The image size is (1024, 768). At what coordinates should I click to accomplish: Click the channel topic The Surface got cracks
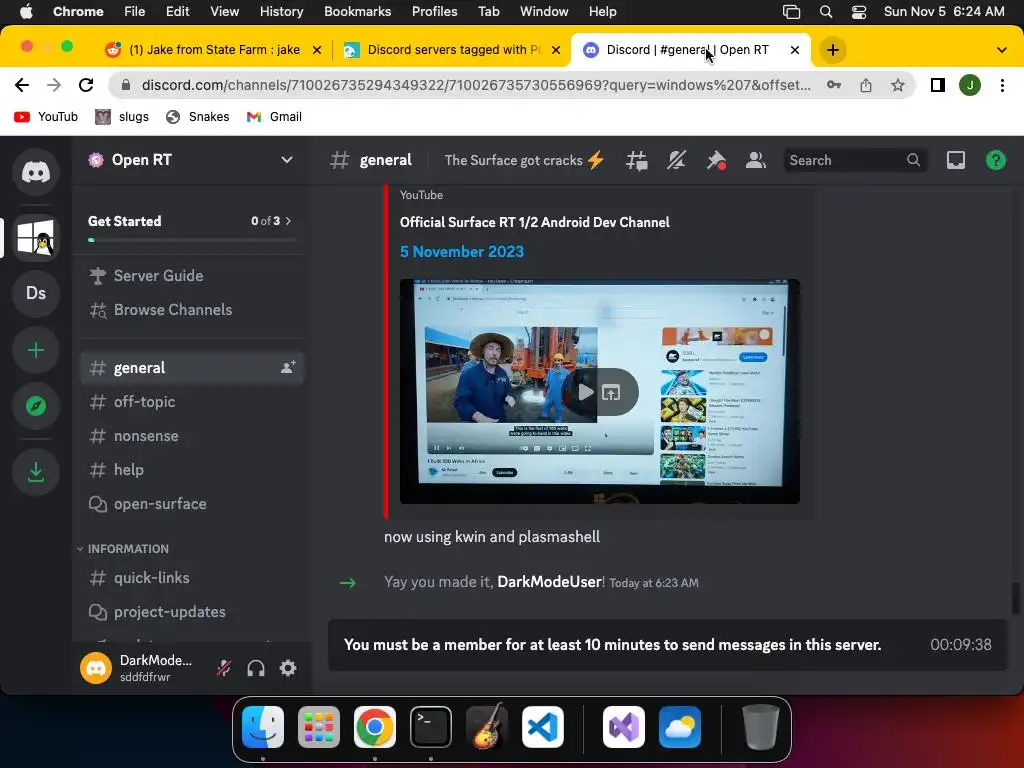[x=524, y=160]
